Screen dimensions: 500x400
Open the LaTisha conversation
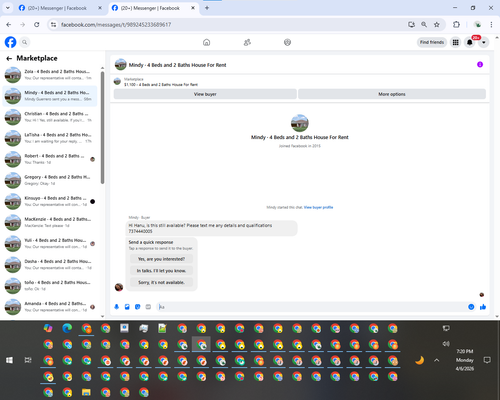point(50,138)
